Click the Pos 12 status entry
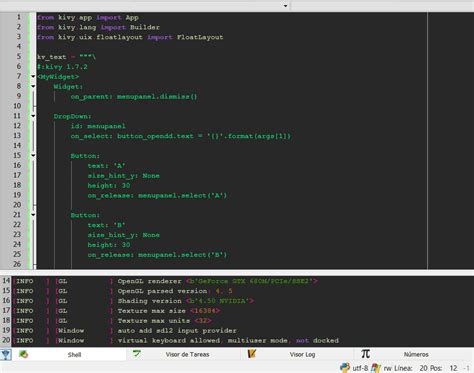Image resolution: width=474 pixels, height=373 pixels. tap(443, 368)
